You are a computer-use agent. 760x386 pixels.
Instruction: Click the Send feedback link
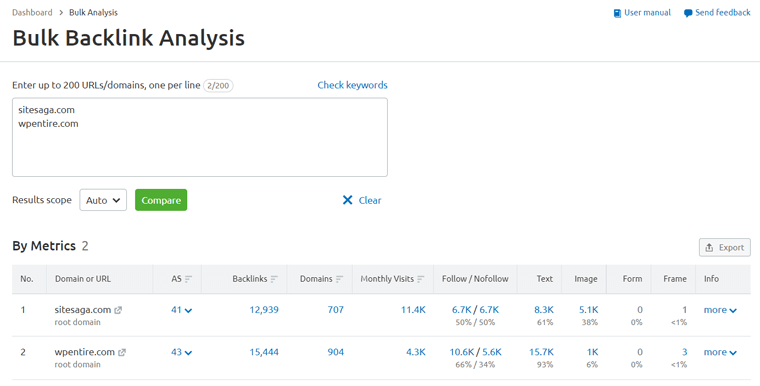[717, 13]
